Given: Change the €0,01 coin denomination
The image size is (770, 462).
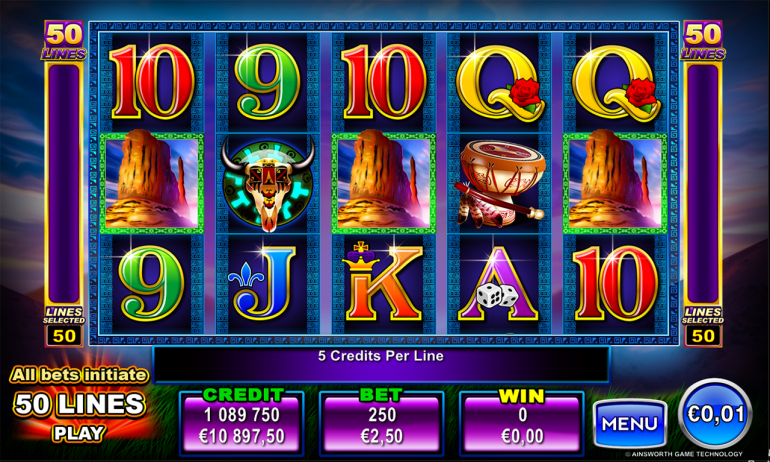Looking at the screenshot, I should (x=715, y=414).
